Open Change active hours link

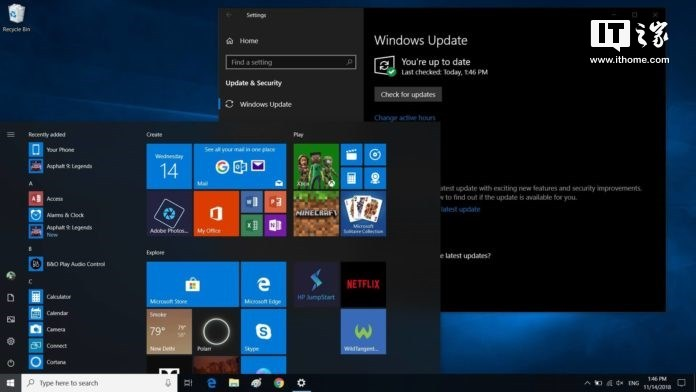point(405,118)
